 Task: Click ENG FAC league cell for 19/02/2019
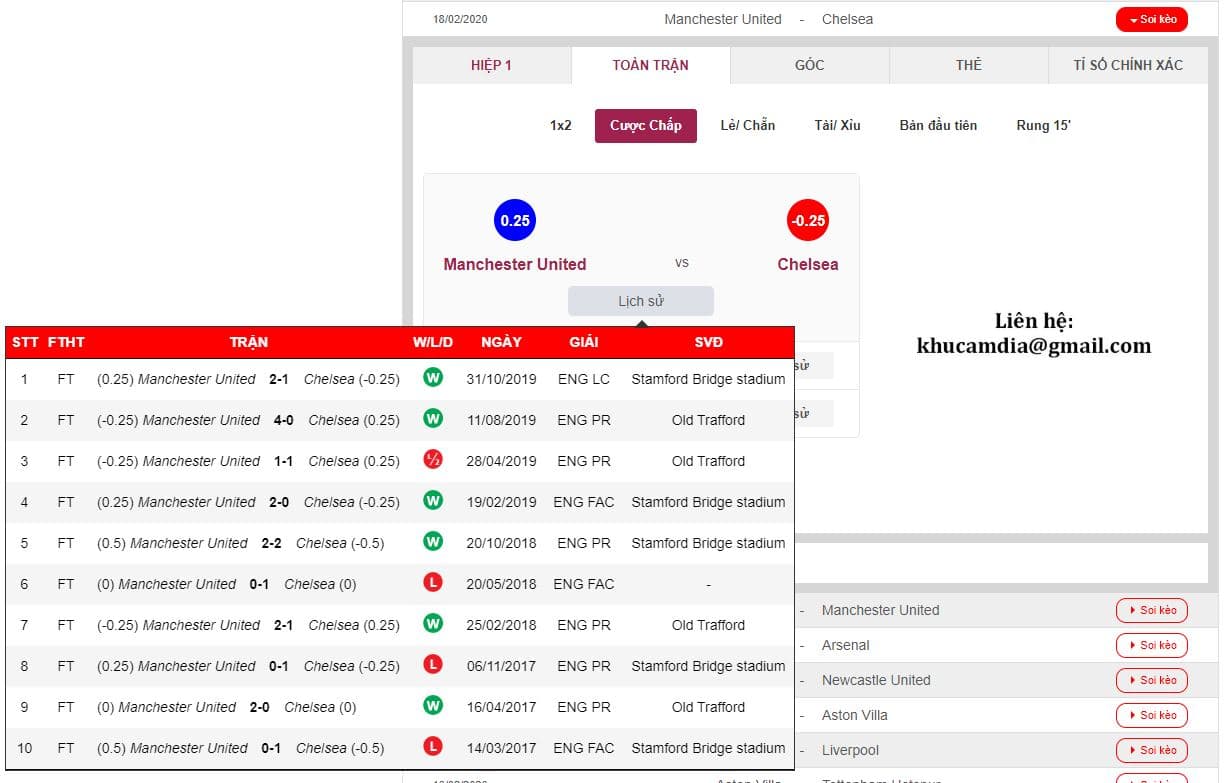pyautogui.click(x=584, y=502)
